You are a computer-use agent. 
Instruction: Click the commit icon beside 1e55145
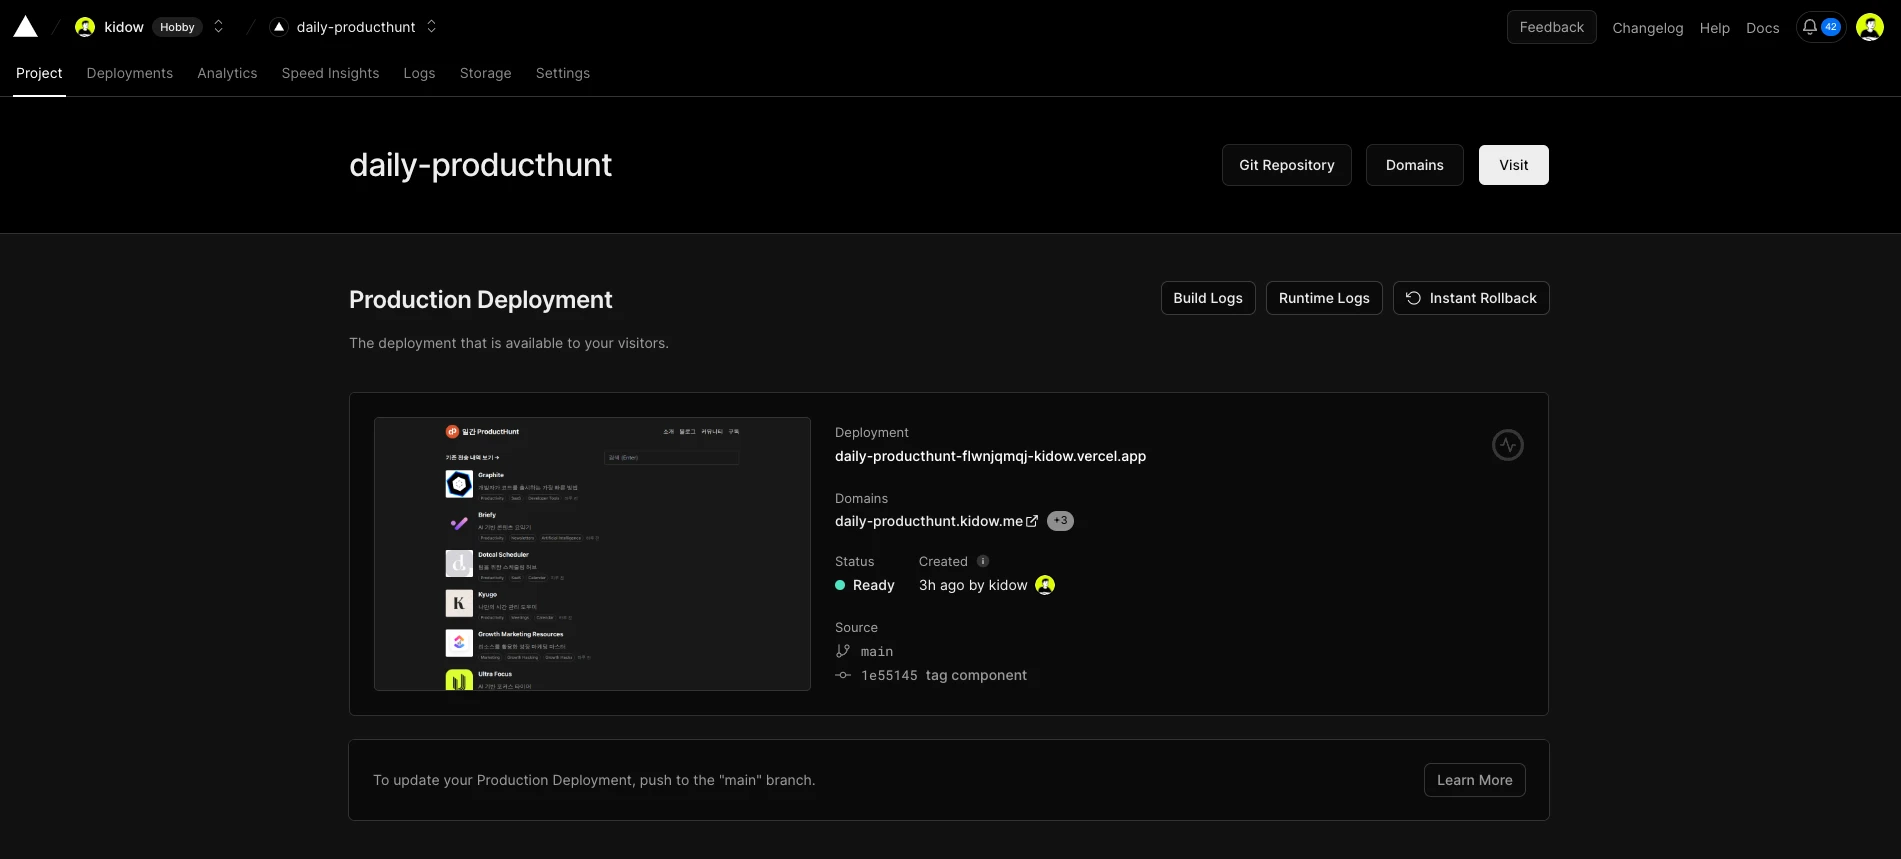pos(843,675)
